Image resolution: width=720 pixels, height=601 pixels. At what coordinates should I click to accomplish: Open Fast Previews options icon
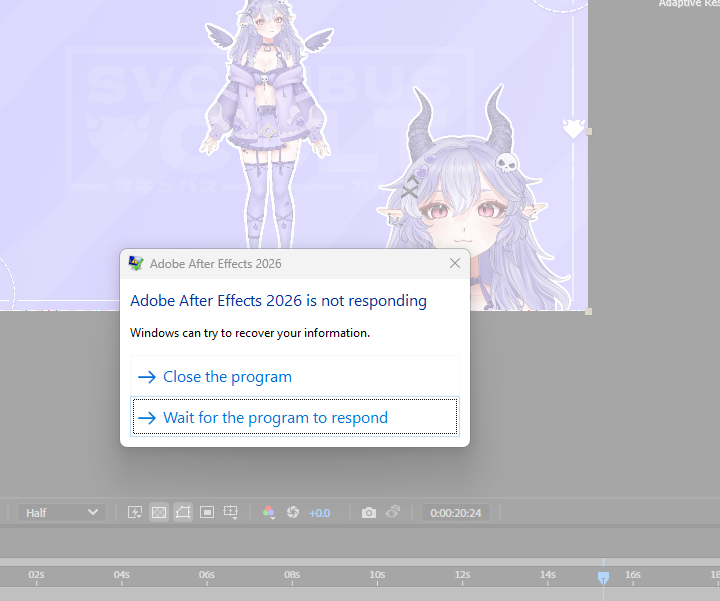pyautogui.click(x=135, y=512)
